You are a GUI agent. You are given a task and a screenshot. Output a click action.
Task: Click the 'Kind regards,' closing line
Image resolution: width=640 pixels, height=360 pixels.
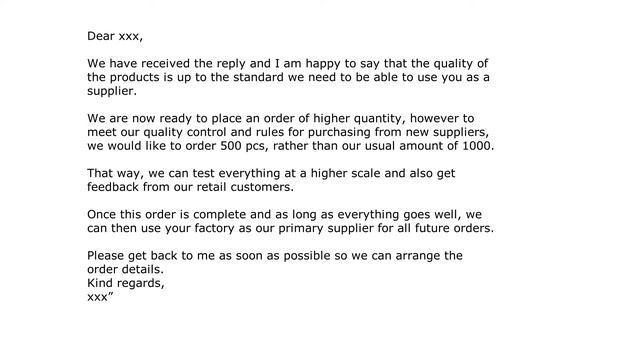point(126,283)
